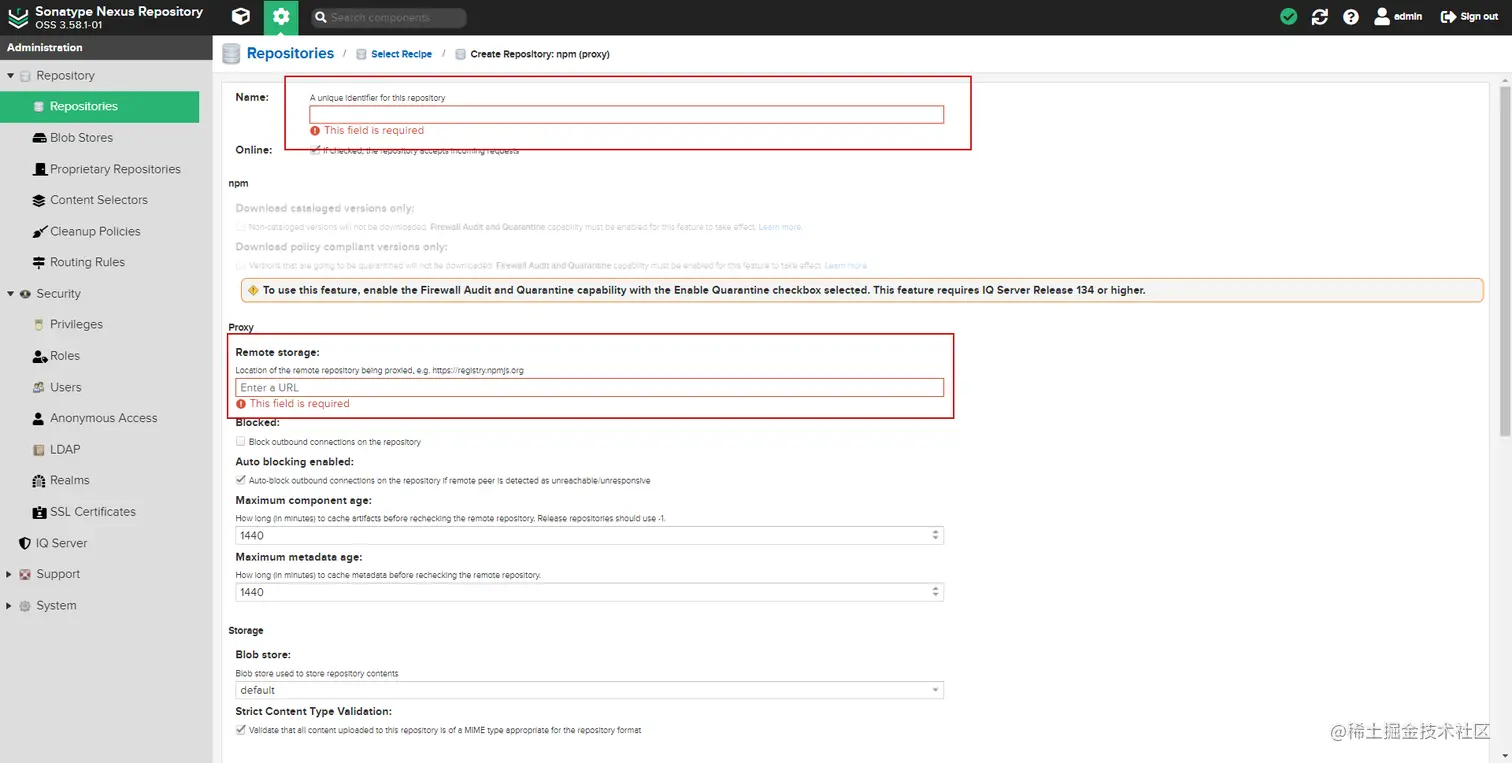Click the Anonymous Access person icon
The height and width of the screenshot is (763, 1512).
[39, 418]
